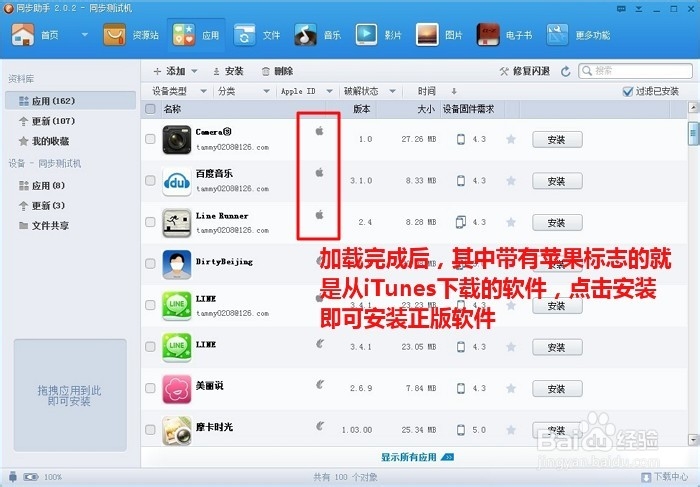Open the title bar menu dropdown icon
The height and width of the screenshot is (487, 700).
pos(639,9)
